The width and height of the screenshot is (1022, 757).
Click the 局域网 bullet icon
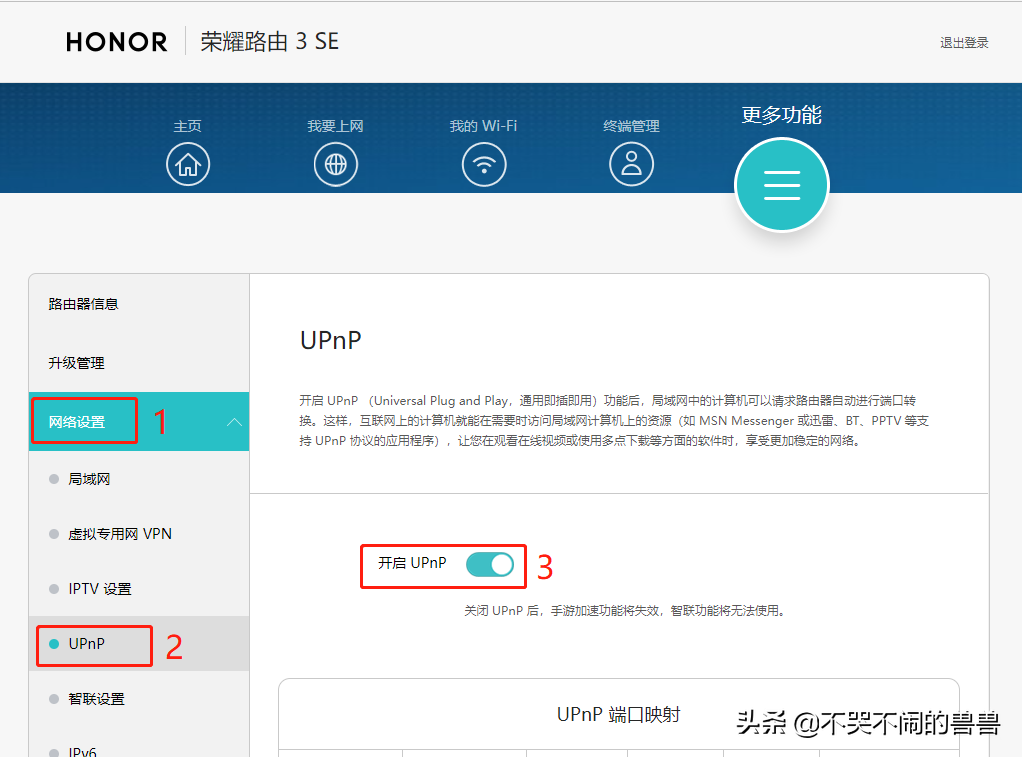pyautogui.click(x=53, y=479)
